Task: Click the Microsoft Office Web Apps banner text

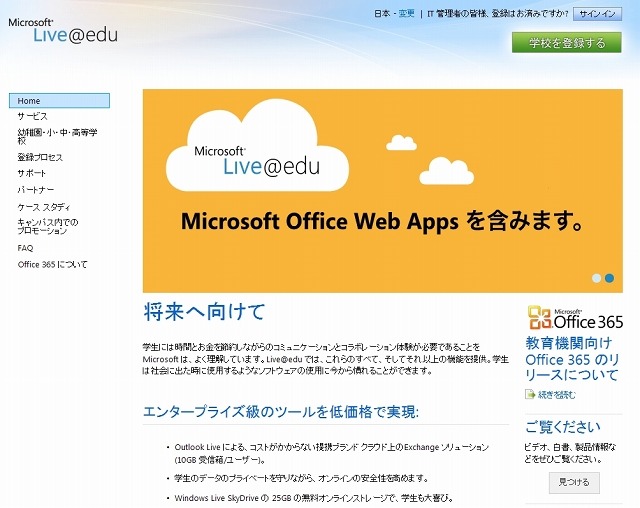Action: pos(382,221)
